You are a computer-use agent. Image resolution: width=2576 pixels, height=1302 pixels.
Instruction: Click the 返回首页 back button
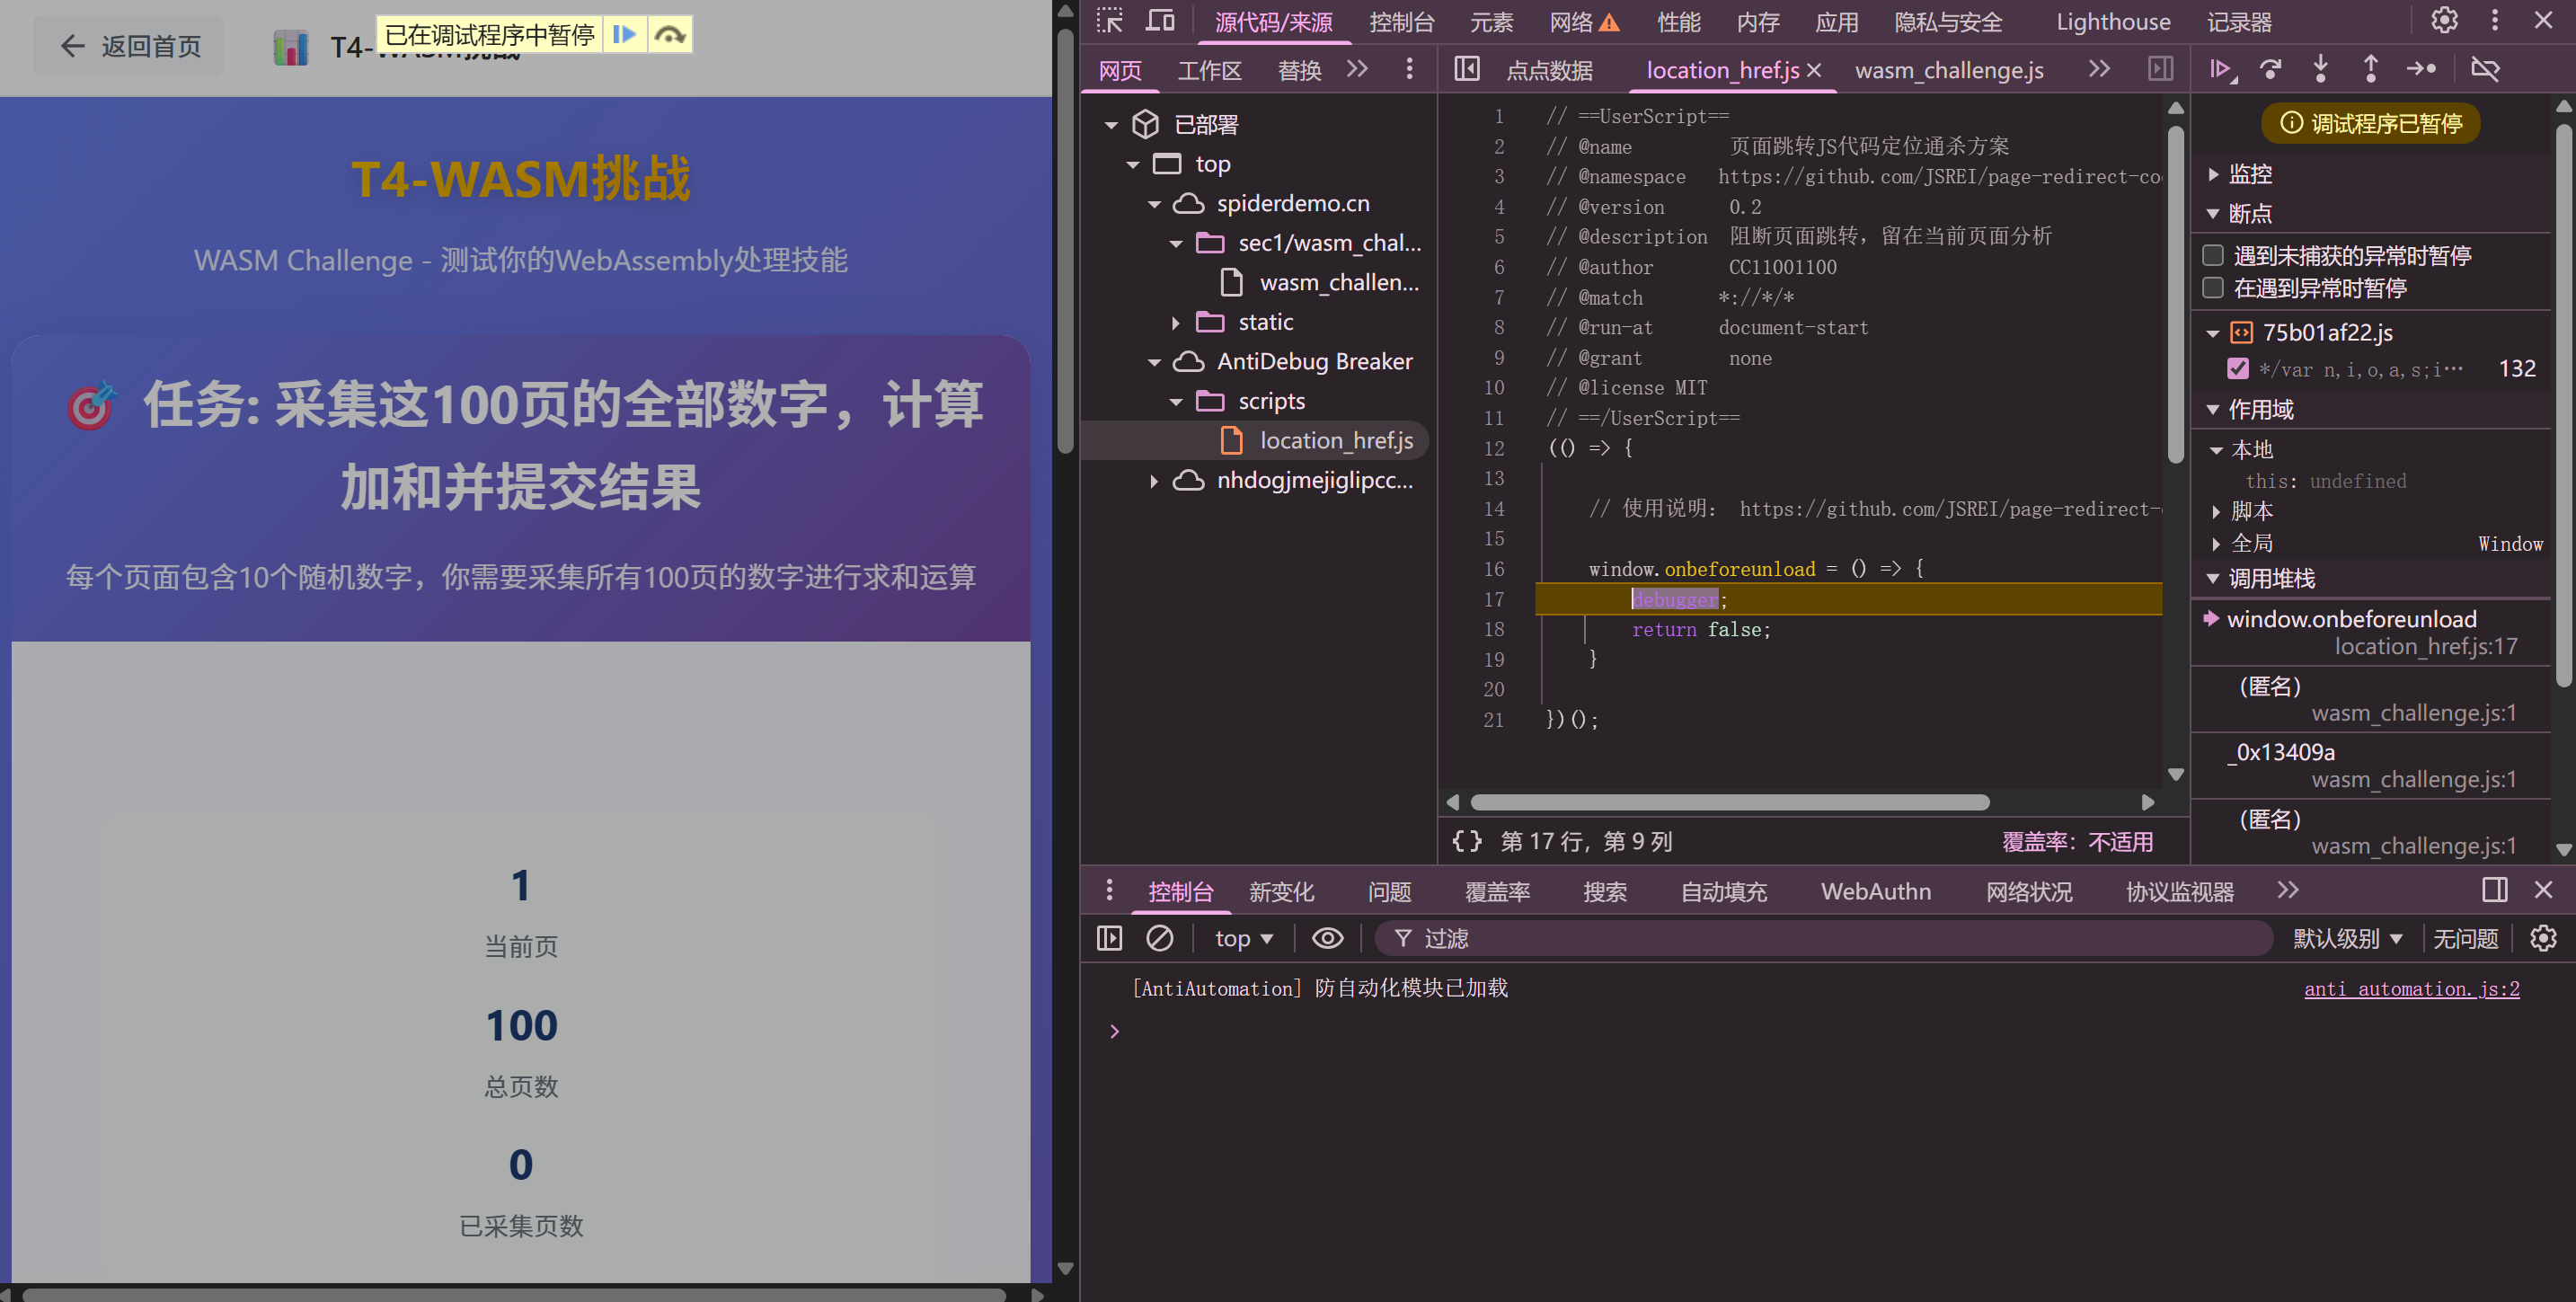[x=130, y=46]
